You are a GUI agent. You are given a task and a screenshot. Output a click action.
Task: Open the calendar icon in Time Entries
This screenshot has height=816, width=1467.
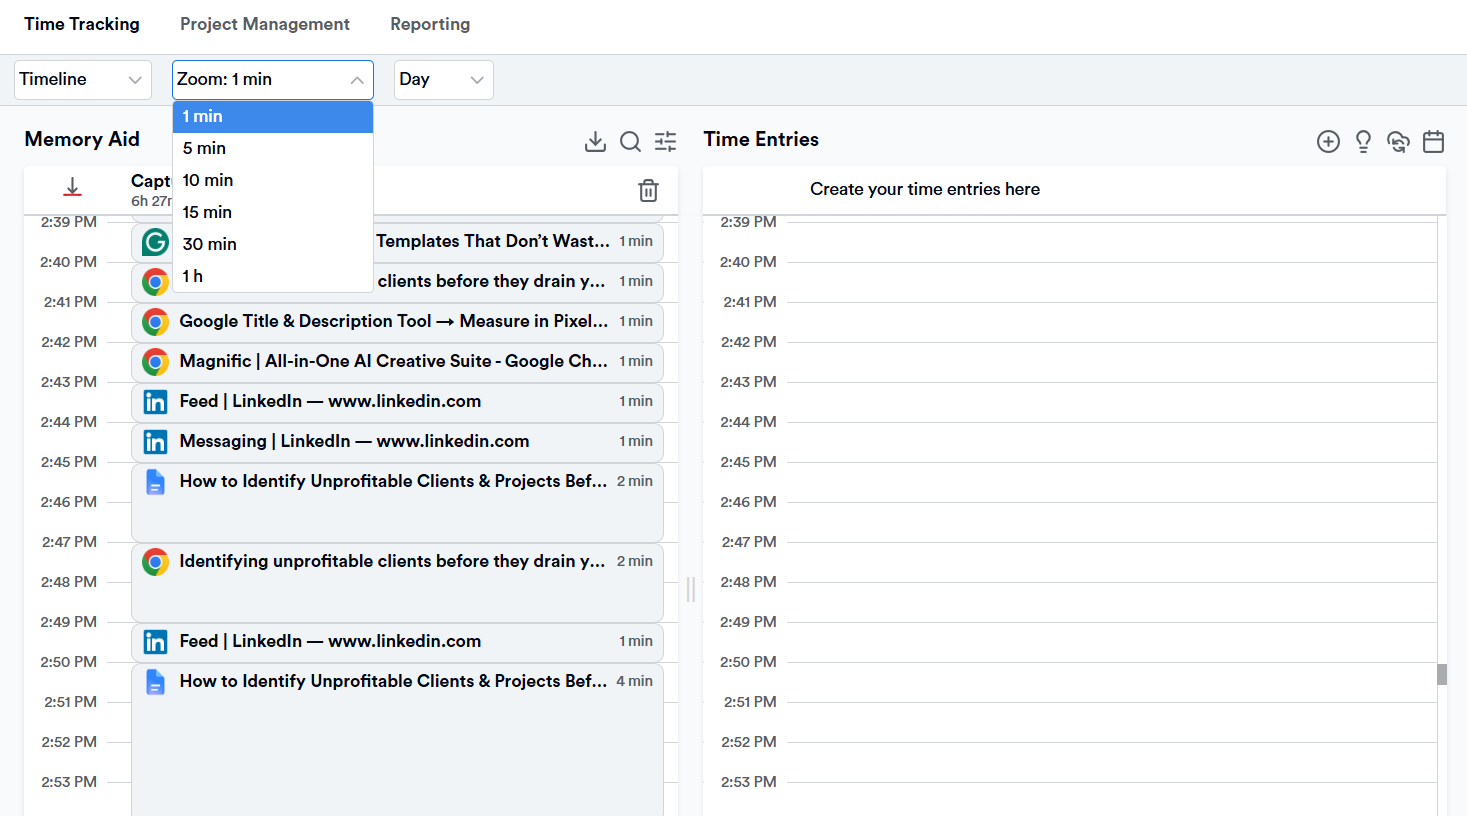tap(1433, 141)
